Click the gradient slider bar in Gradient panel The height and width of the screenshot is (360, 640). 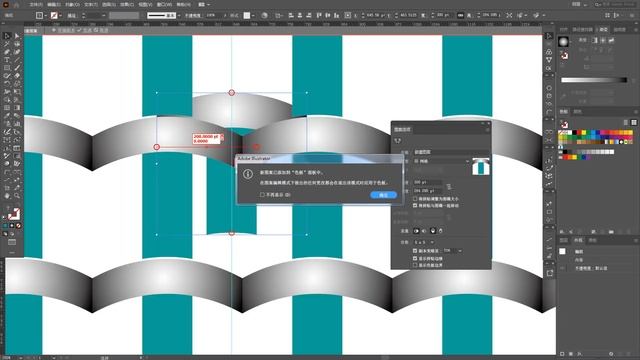pyautogui.click(x=594, y=80)
